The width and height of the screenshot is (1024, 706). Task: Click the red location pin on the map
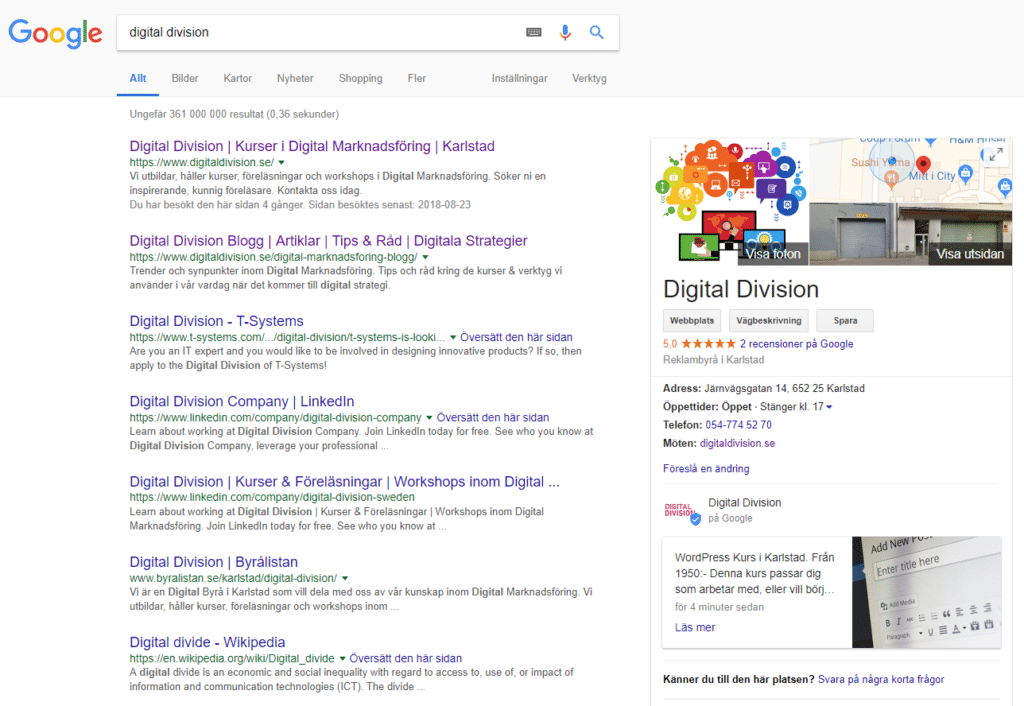(x=923, y=164)
